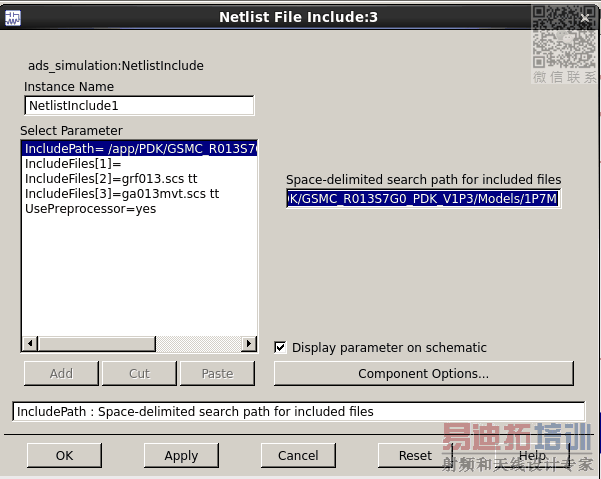Open Help for this dialog
Image resolution: width=601 pixels, height=479 pixels.
[x=532, y=455]
